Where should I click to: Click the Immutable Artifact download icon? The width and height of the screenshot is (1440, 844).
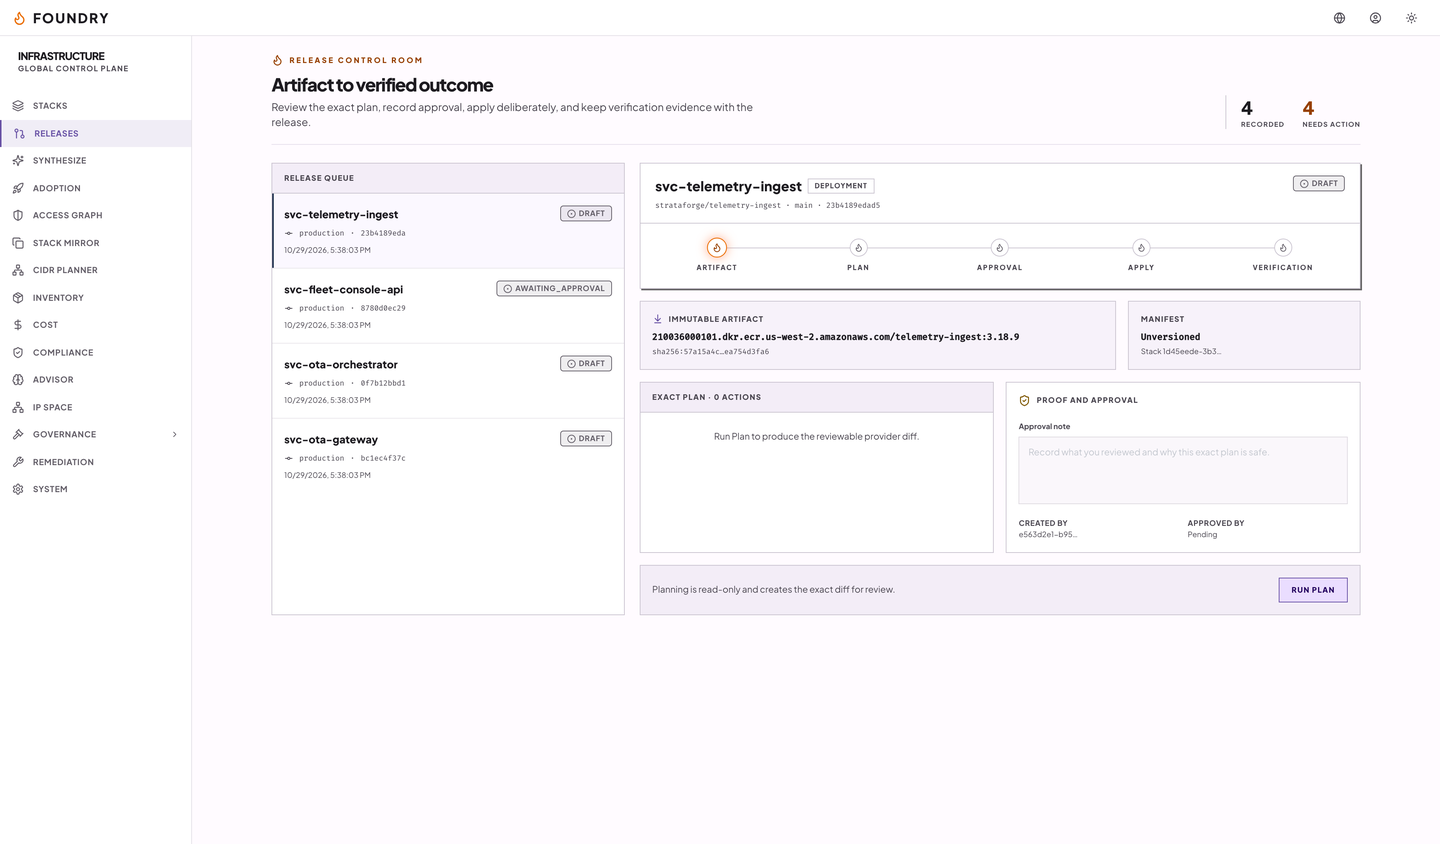pyautogui.click(x=658, y=319)
